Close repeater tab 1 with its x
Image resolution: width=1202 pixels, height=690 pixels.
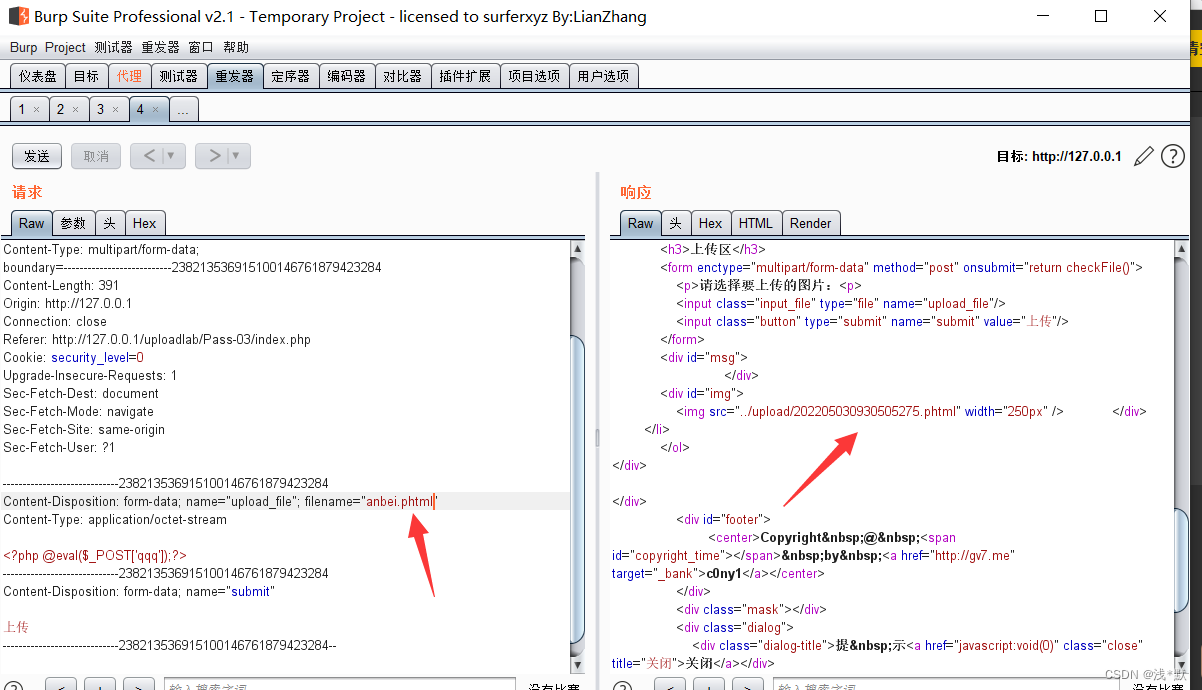(x=36, y=110)
